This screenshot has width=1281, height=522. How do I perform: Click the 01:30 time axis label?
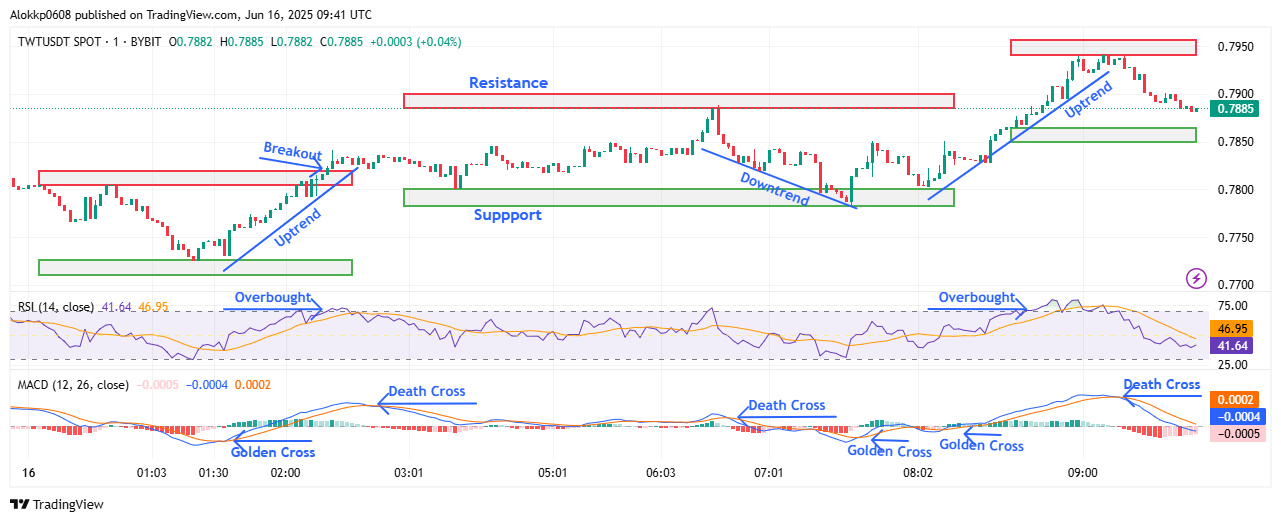pos(213,471)
